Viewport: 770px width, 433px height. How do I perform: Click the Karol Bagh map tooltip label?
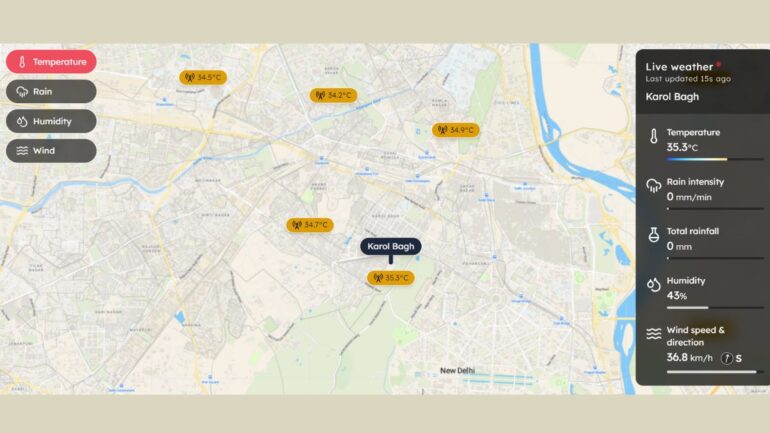(x=391, y=246)
